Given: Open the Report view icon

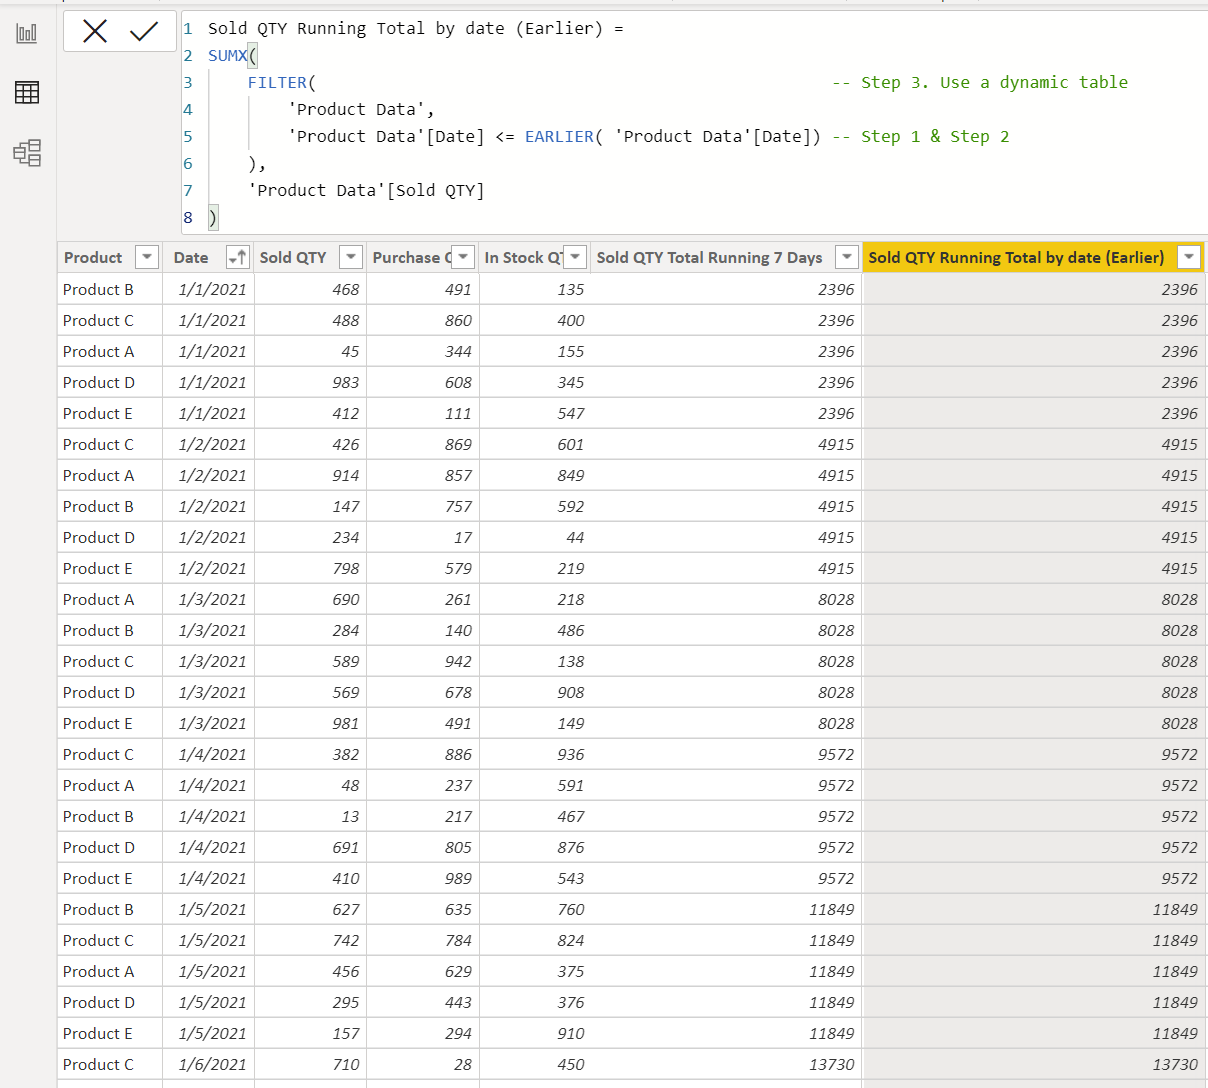Looking at the screenshot, I should tap(27, 34).
